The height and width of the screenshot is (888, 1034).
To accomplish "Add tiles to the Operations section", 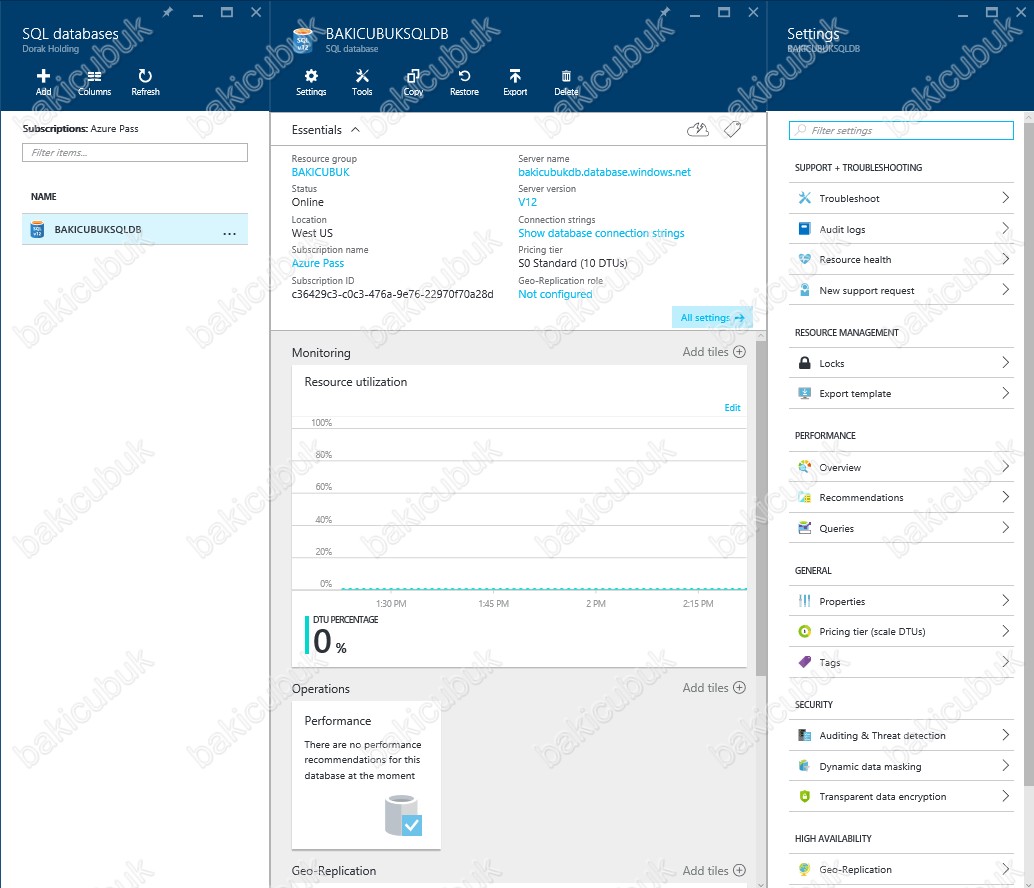I will click(x=714, y=688).
